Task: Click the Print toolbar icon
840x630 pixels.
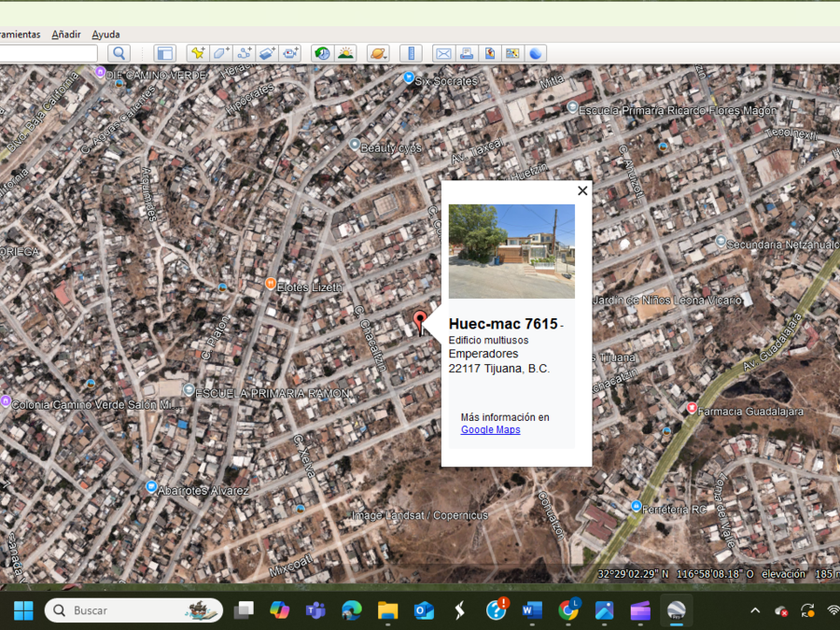Action: tap(466, 53)
